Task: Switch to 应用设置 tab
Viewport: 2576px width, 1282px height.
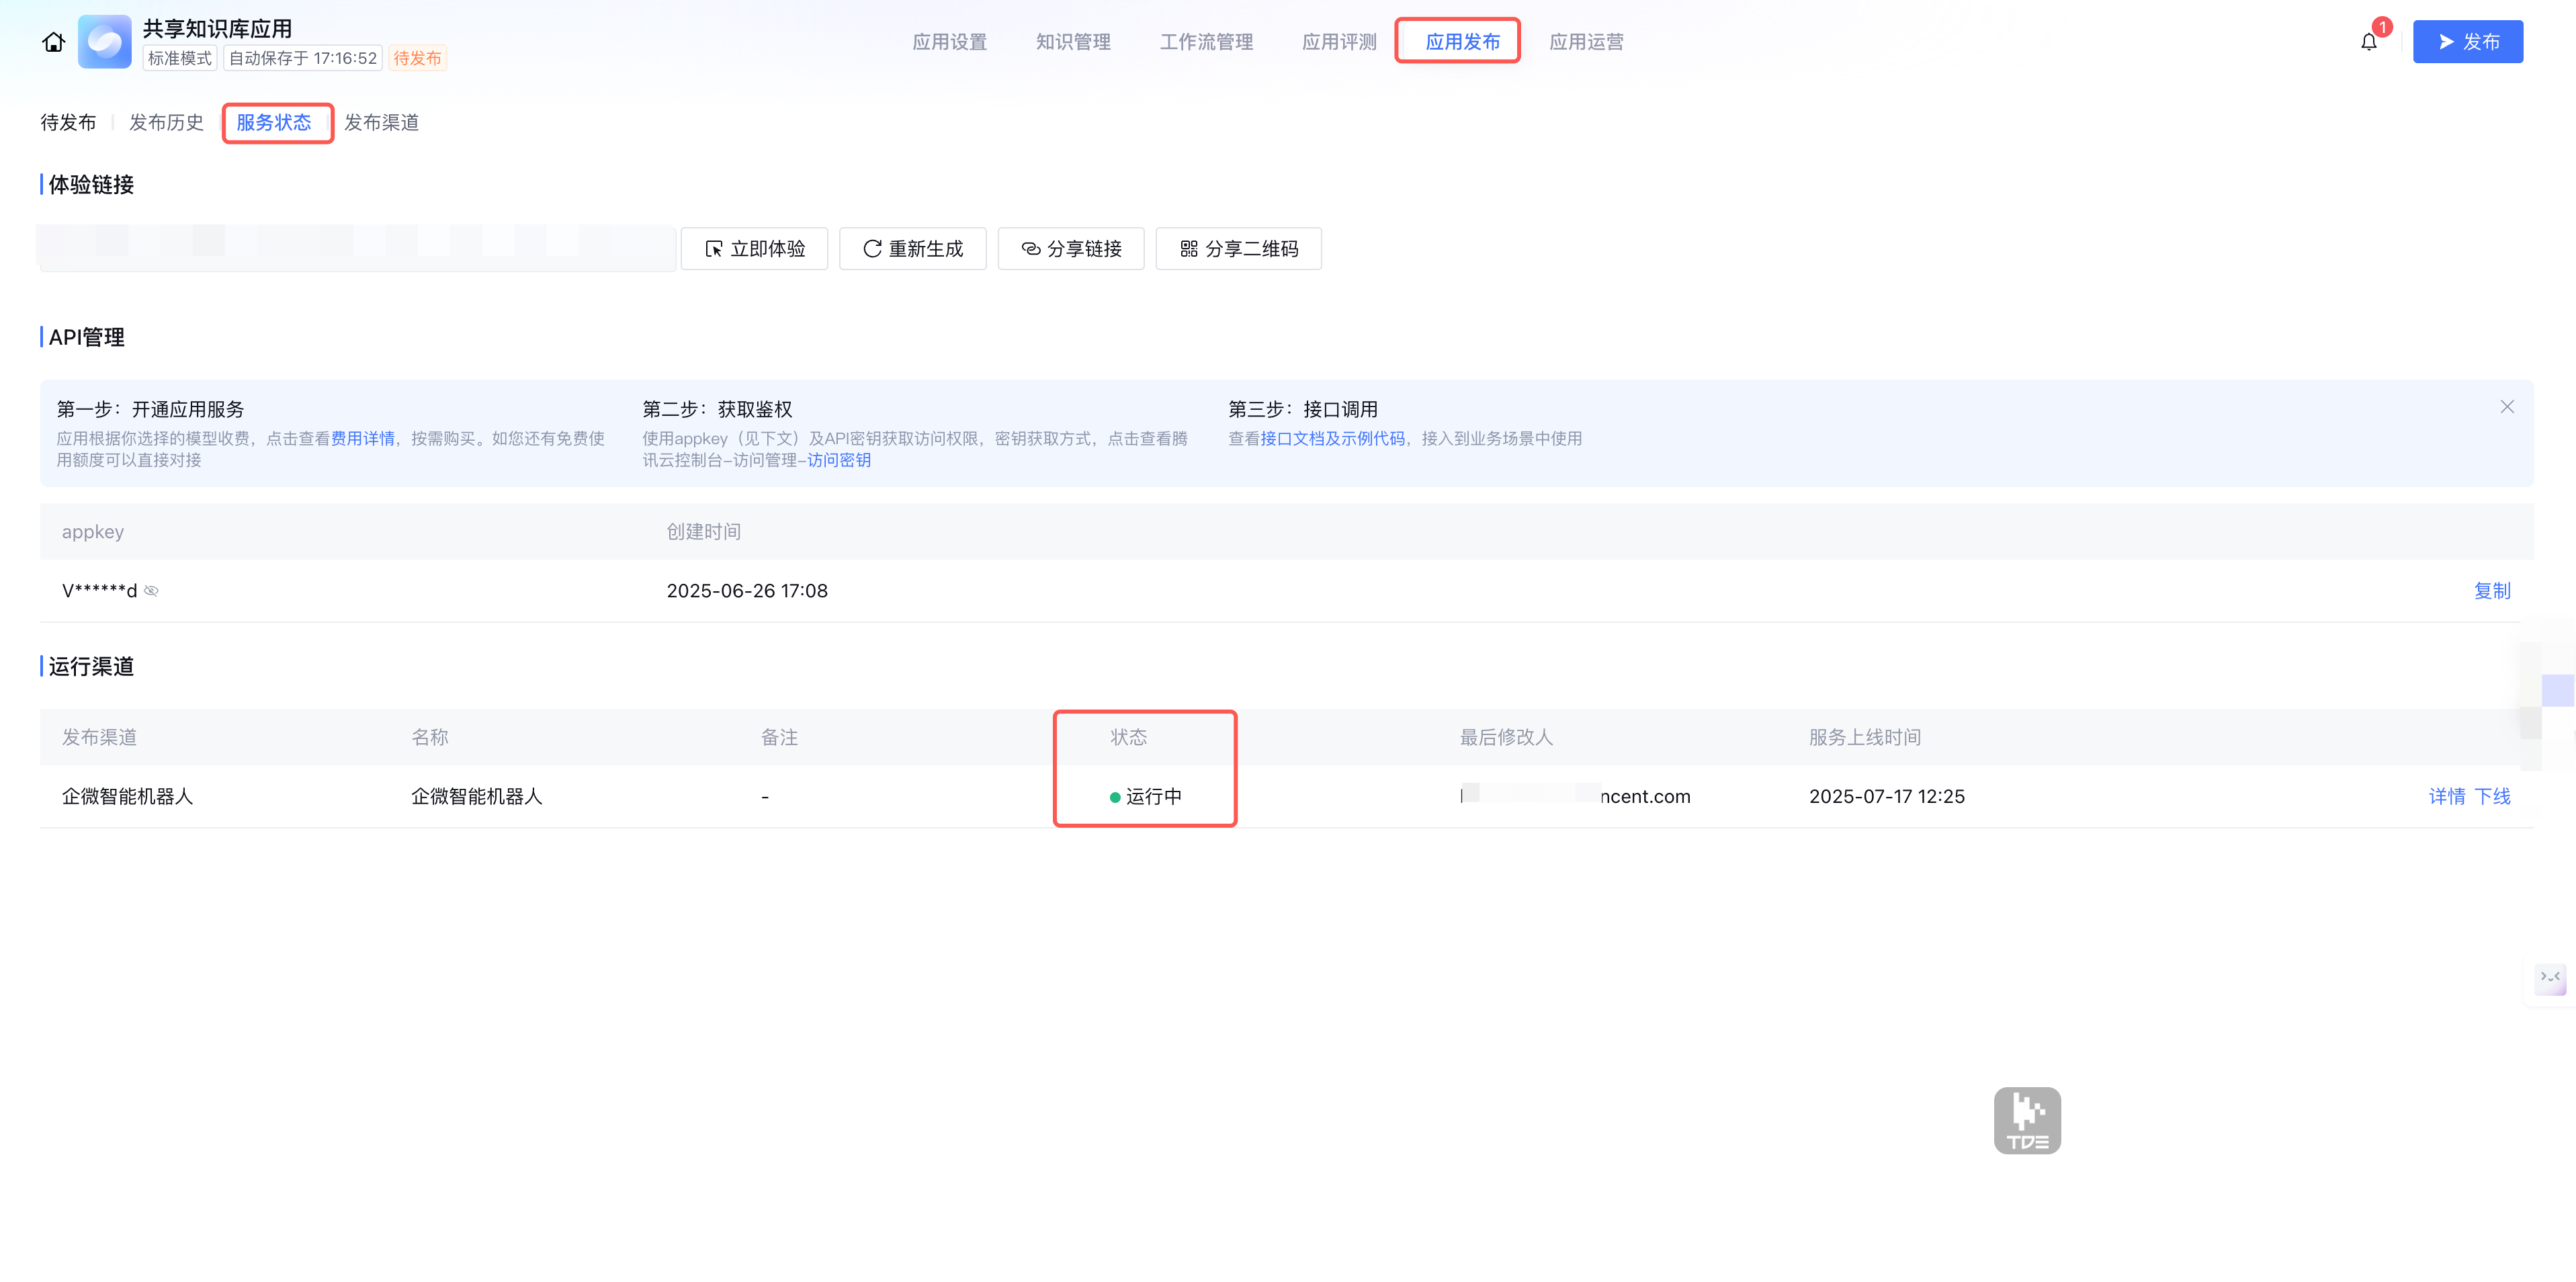Action: pos(949,42)
